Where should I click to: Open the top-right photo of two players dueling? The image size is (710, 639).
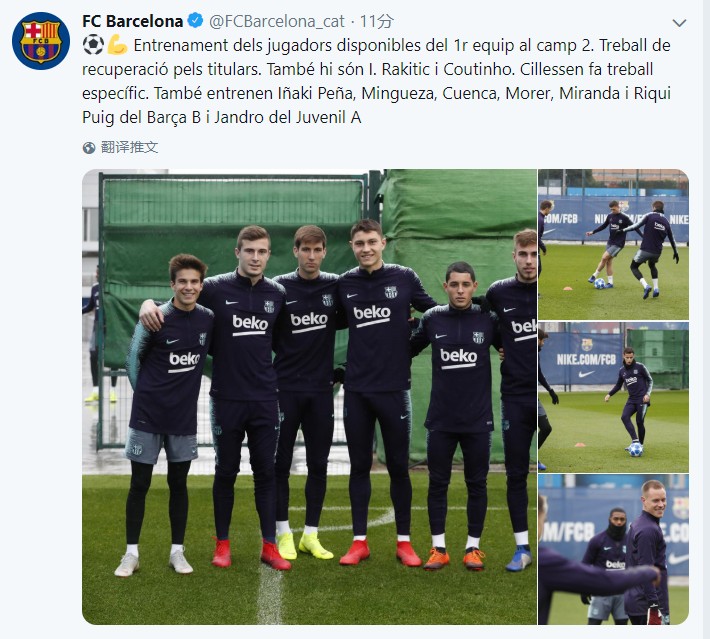click(614, 245)
